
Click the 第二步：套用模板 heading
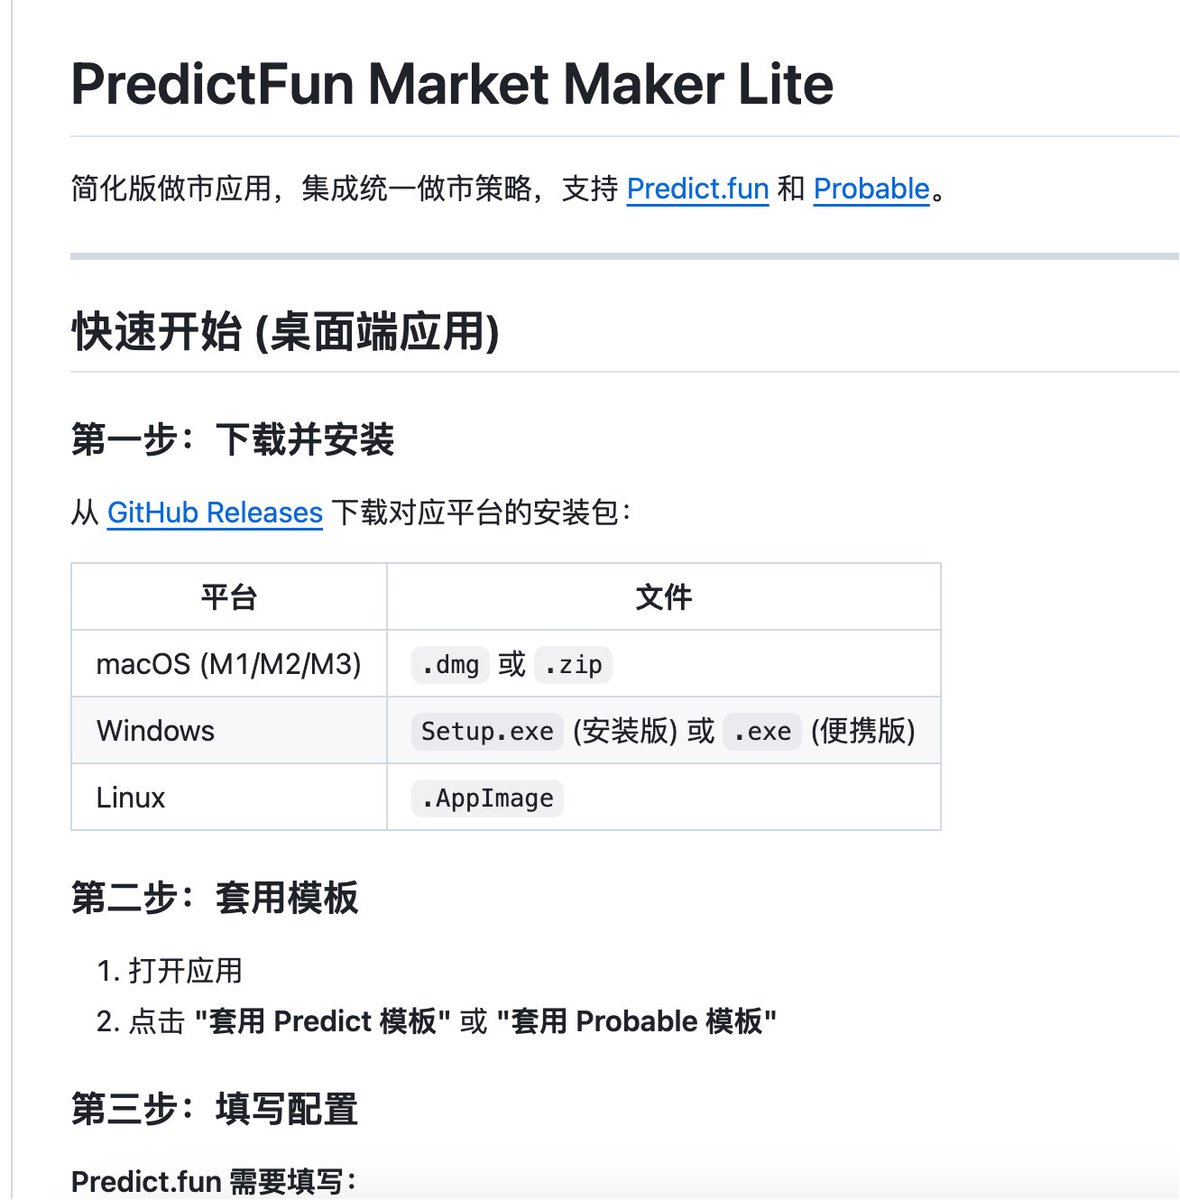point(215,897)
